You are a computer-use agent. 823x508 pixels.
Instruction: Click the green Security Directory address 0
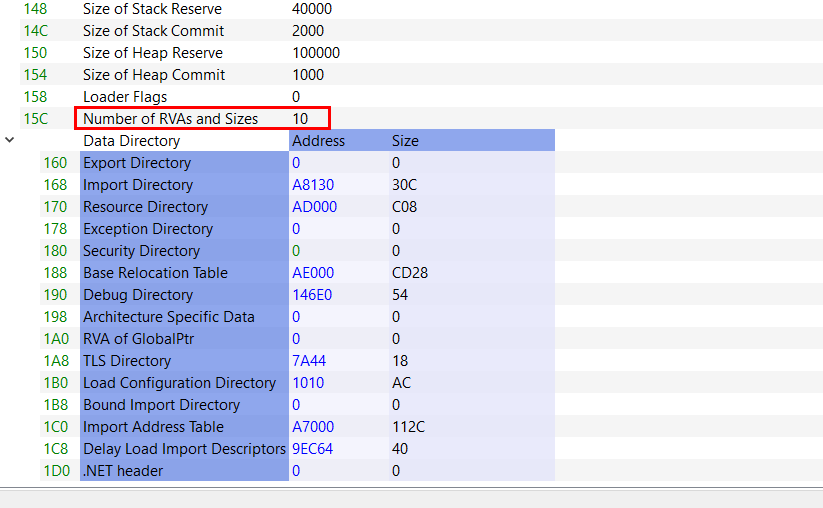[x=296, y=251]
